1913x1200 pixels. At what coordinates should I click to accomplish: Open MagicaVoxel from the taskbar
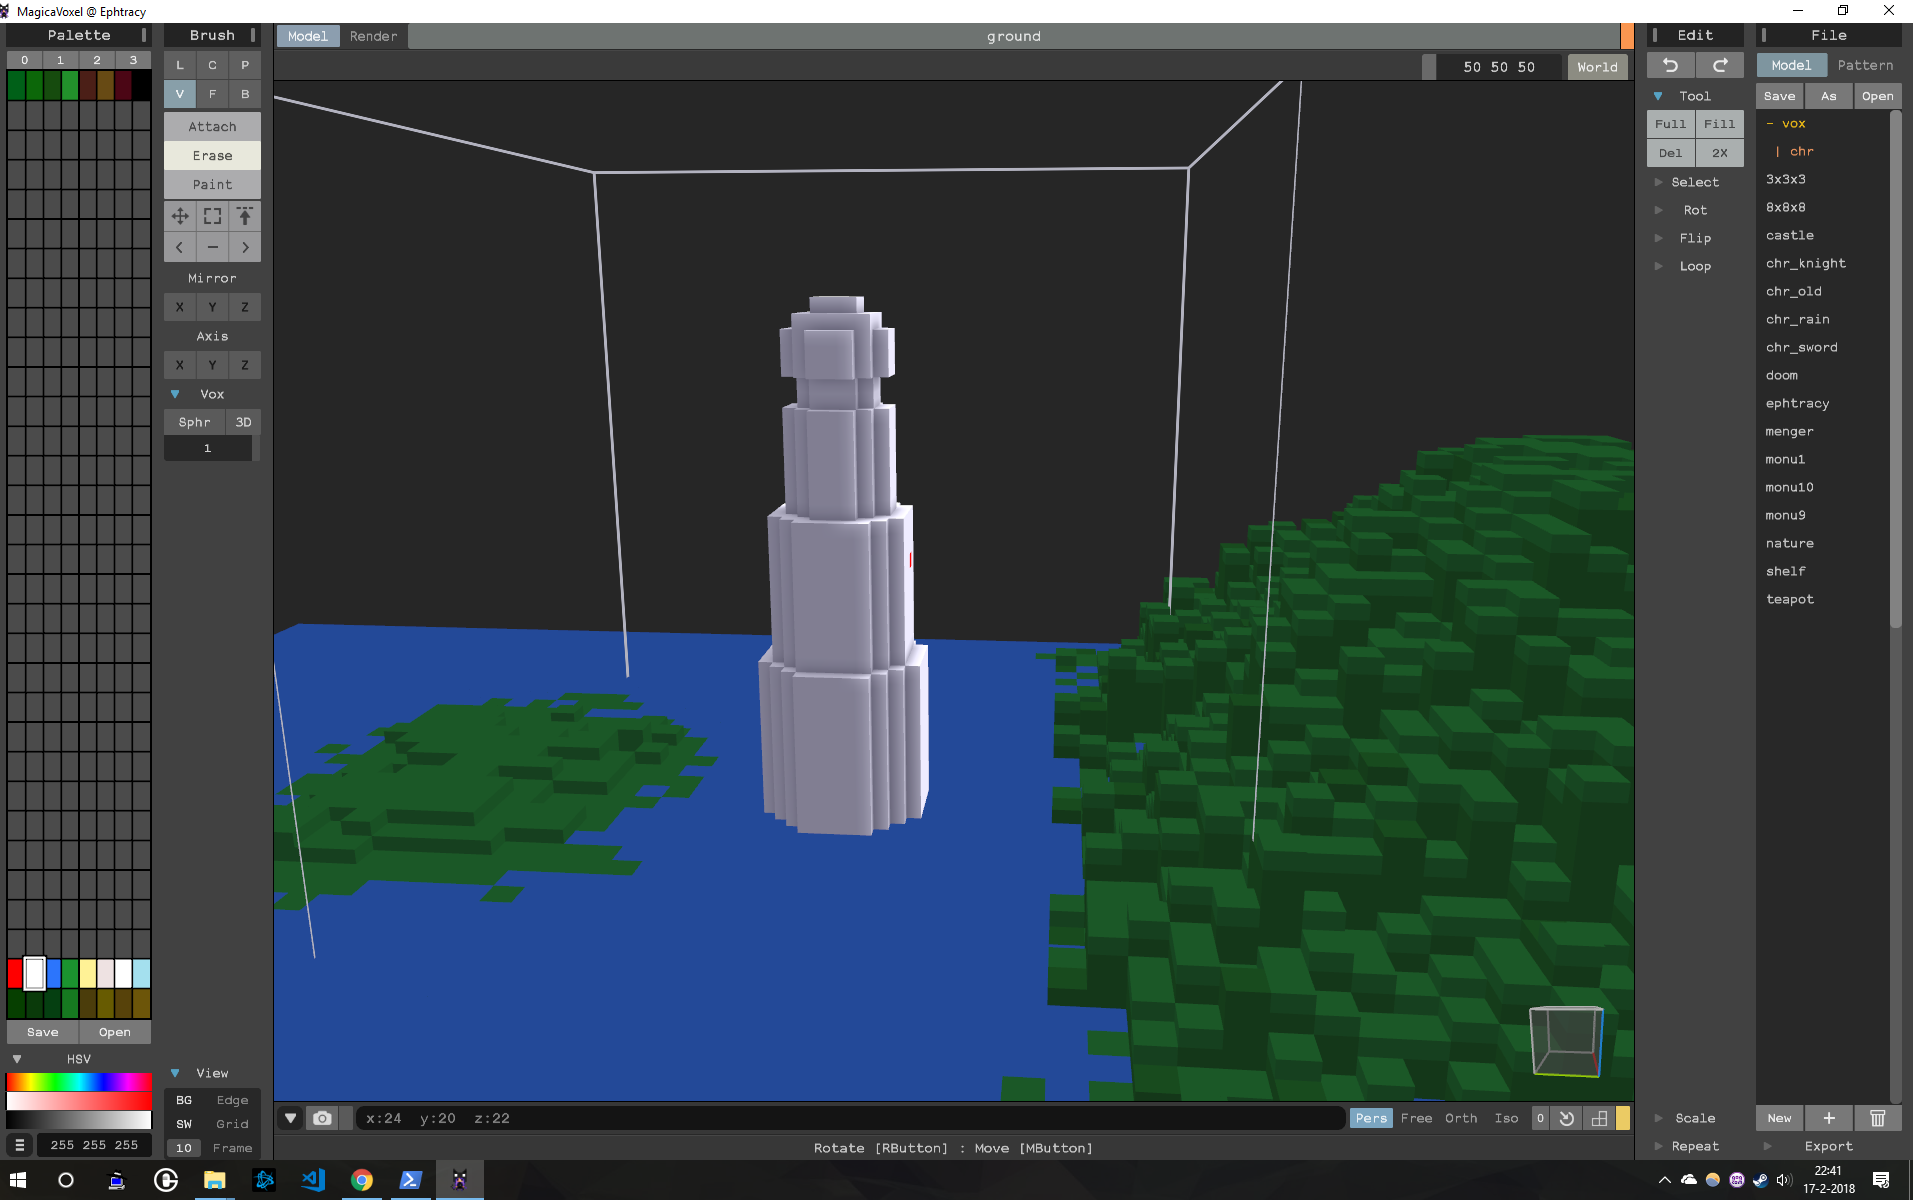click(459, 1180)
